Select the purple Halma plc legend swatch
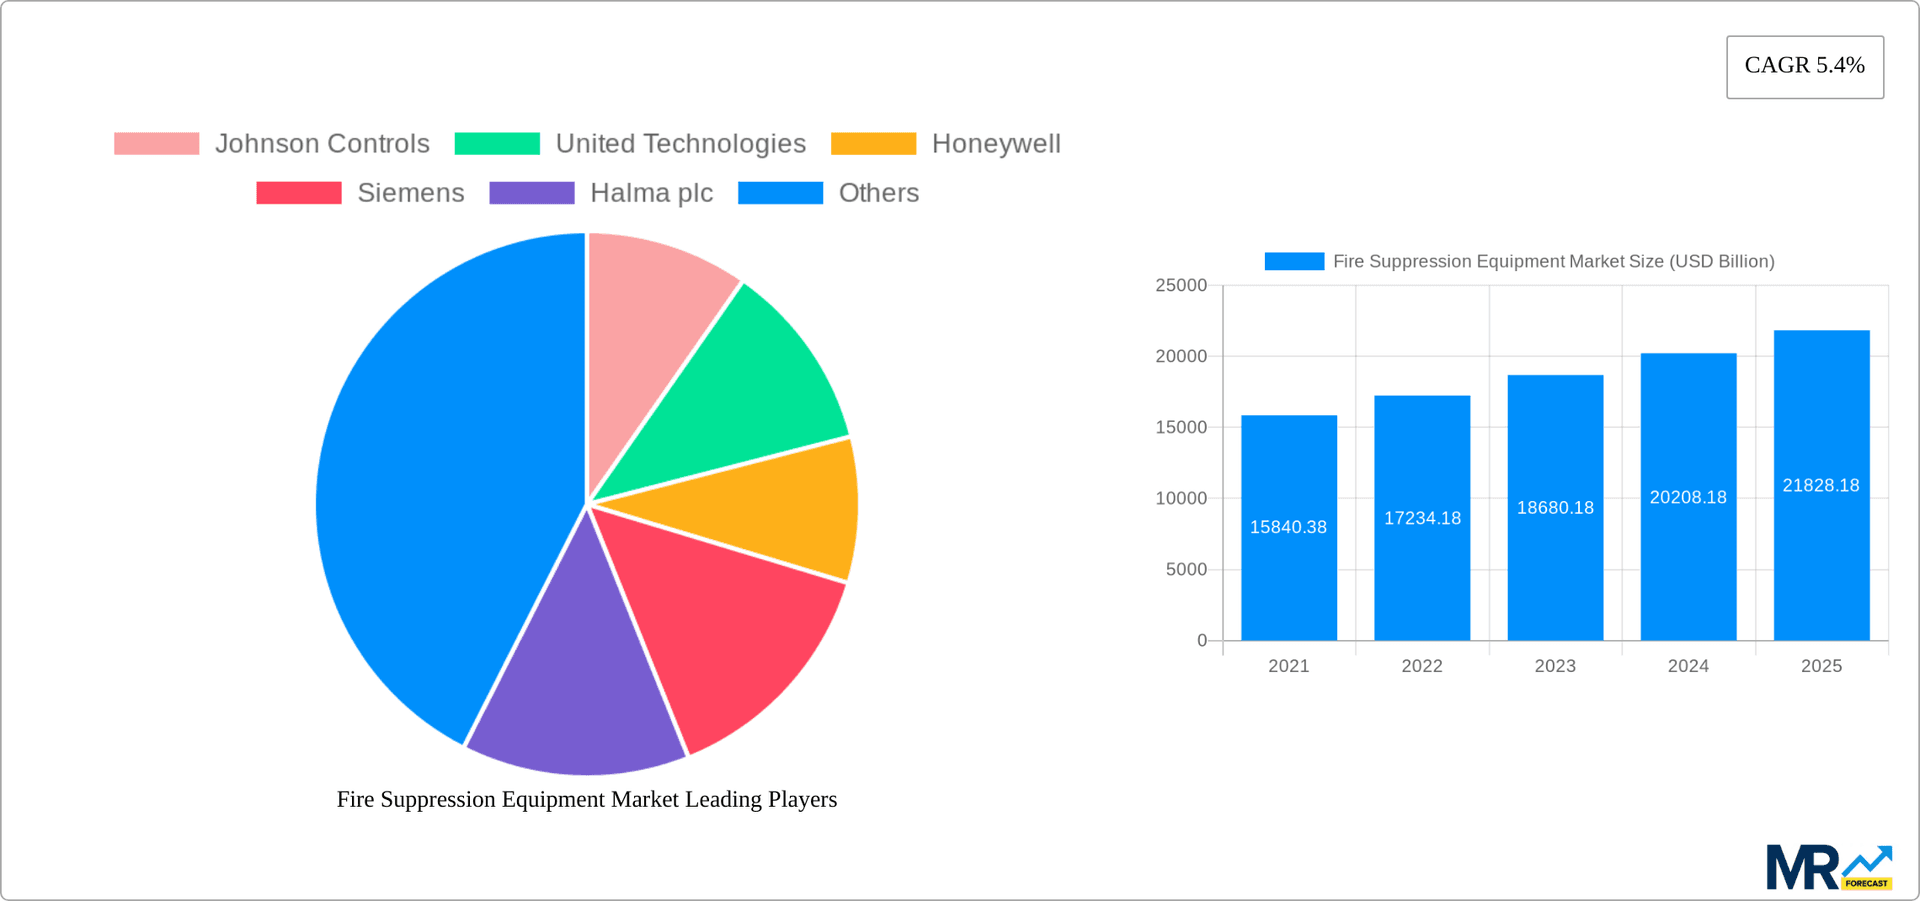1920x901 pixels. [x=531, y=192]
